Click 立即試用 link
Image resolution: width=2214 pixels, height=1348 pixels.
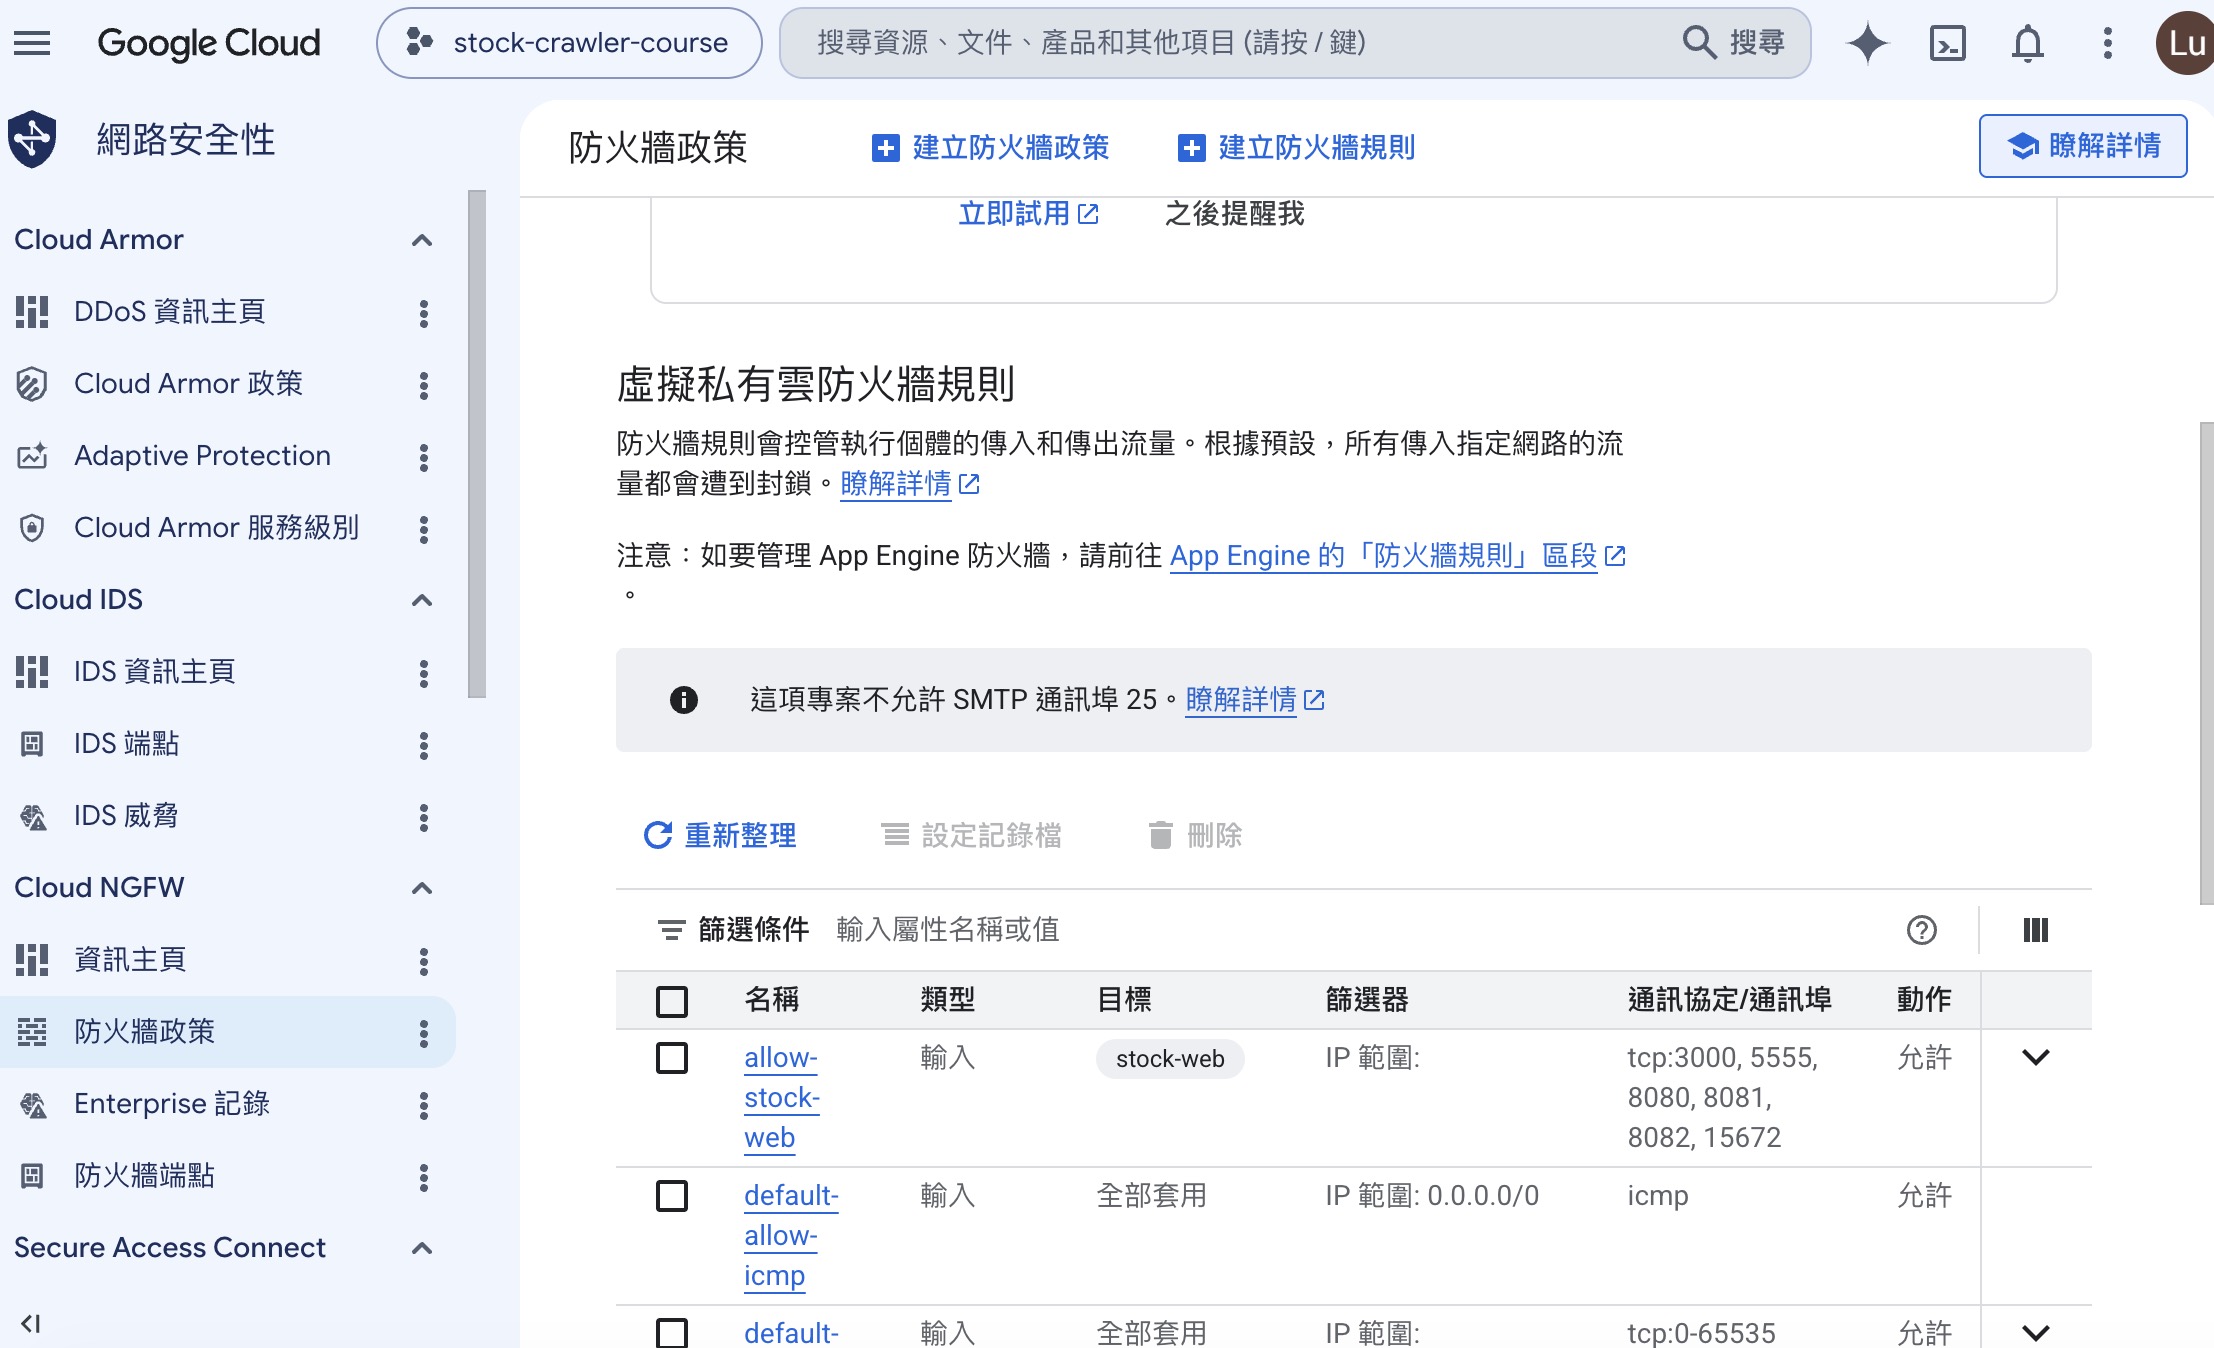click(x=1028, y=214)
